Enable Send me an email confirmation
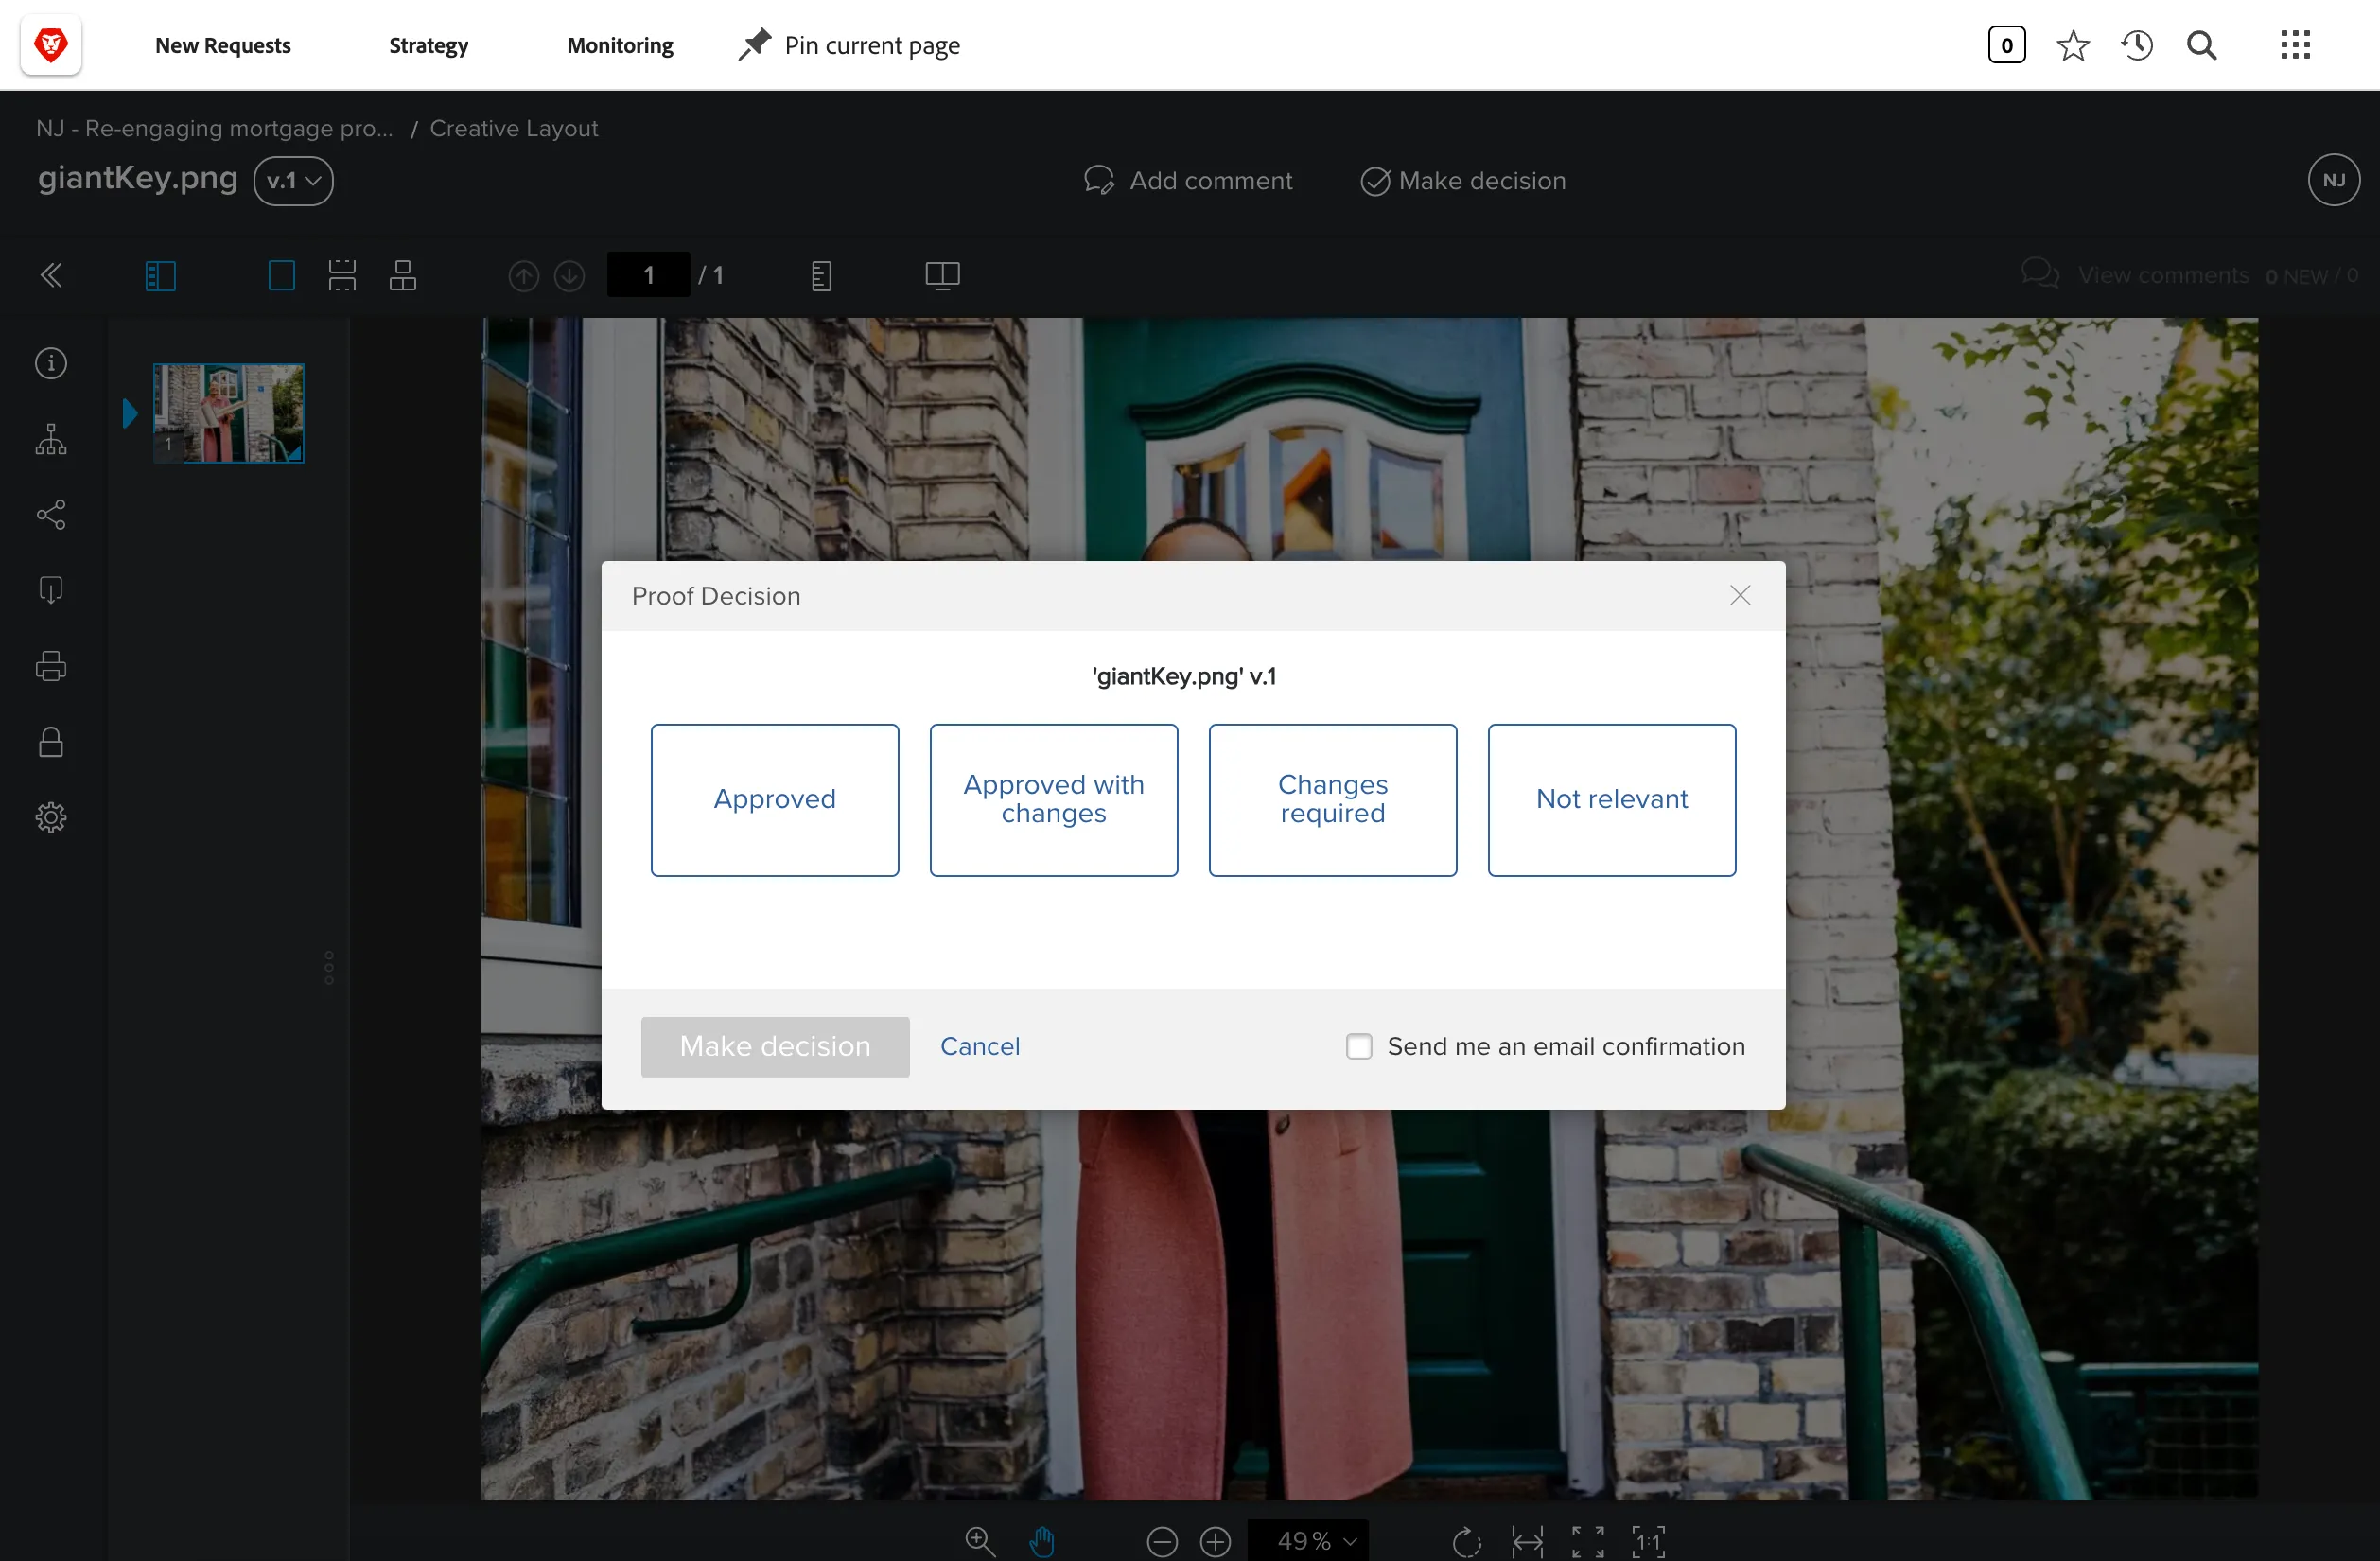 [x=1359, y=1047]
